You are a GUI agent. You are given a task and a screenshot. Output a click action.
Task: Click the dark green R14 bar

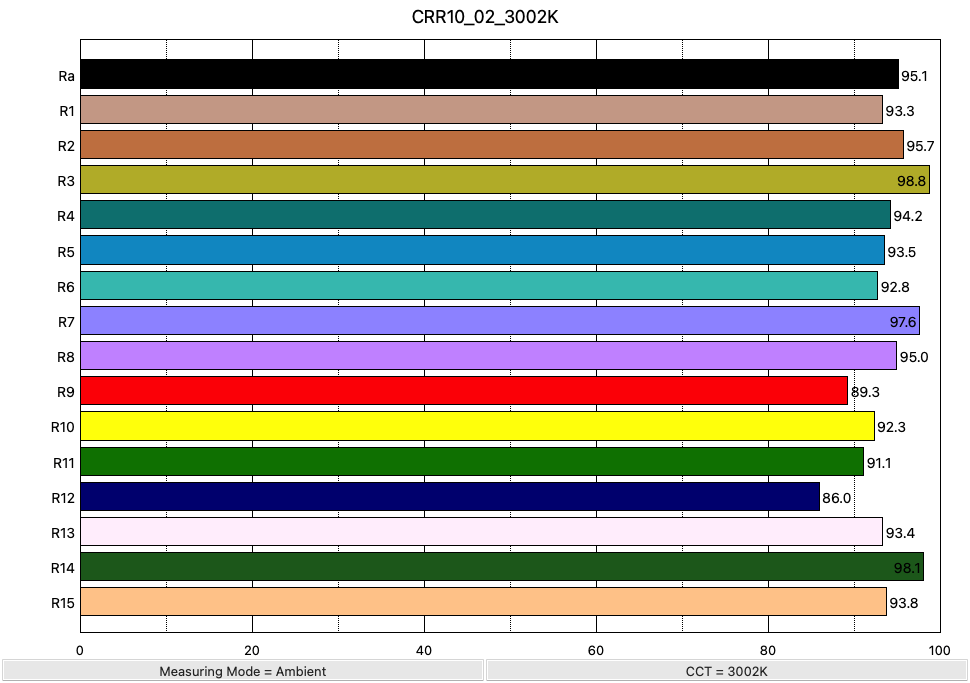(502, 567)
